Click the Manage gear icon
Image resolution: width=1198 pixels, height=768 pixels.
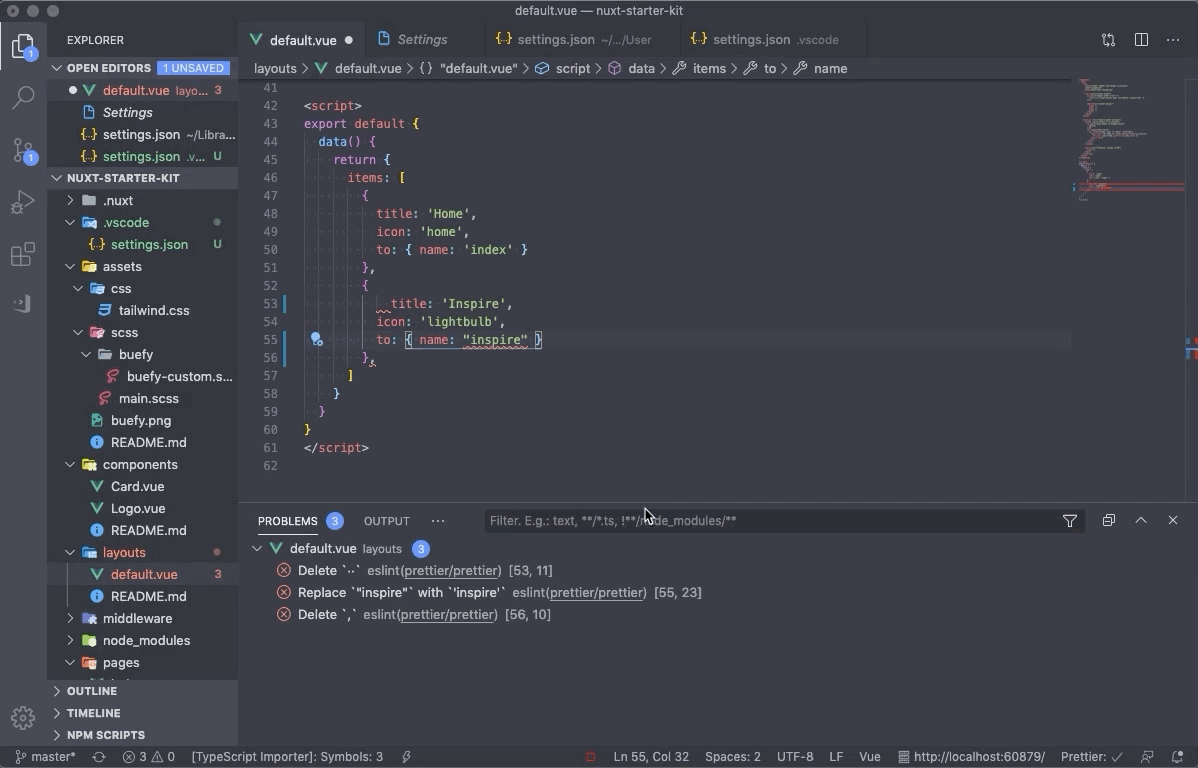click(x=23, y=718)
